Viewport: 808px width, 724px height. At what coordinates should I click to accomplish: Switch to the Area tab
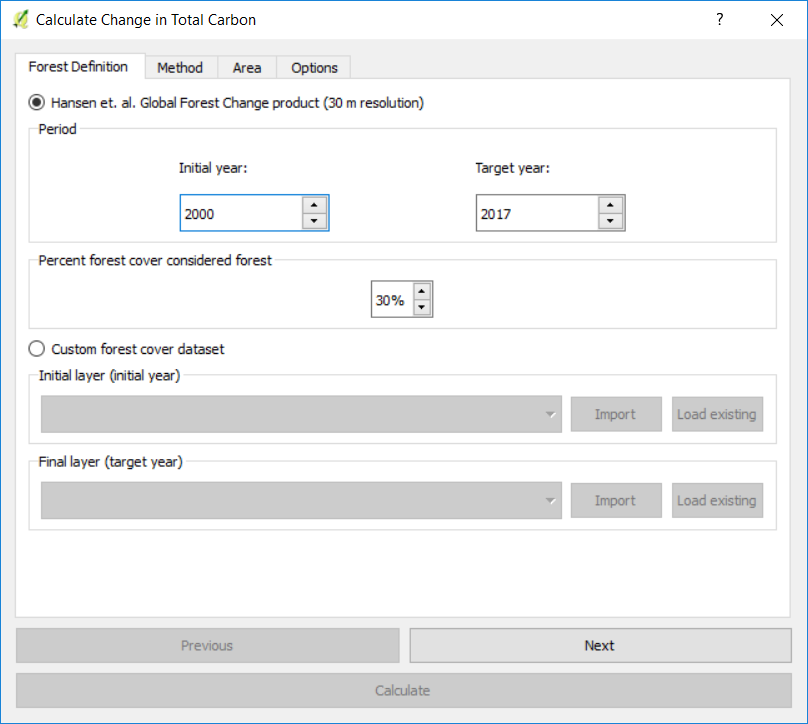pos(247,68)
